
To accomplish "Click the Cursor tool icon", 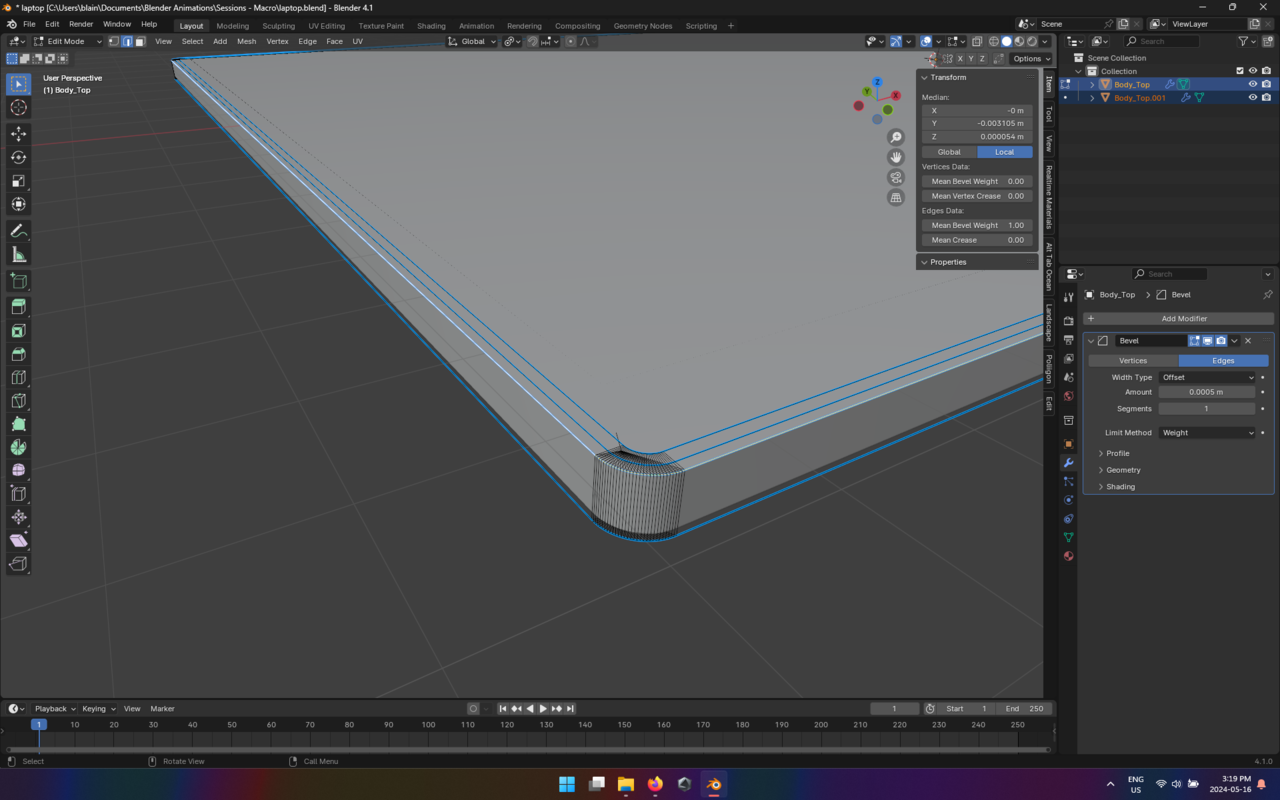I will click(18, 108).
